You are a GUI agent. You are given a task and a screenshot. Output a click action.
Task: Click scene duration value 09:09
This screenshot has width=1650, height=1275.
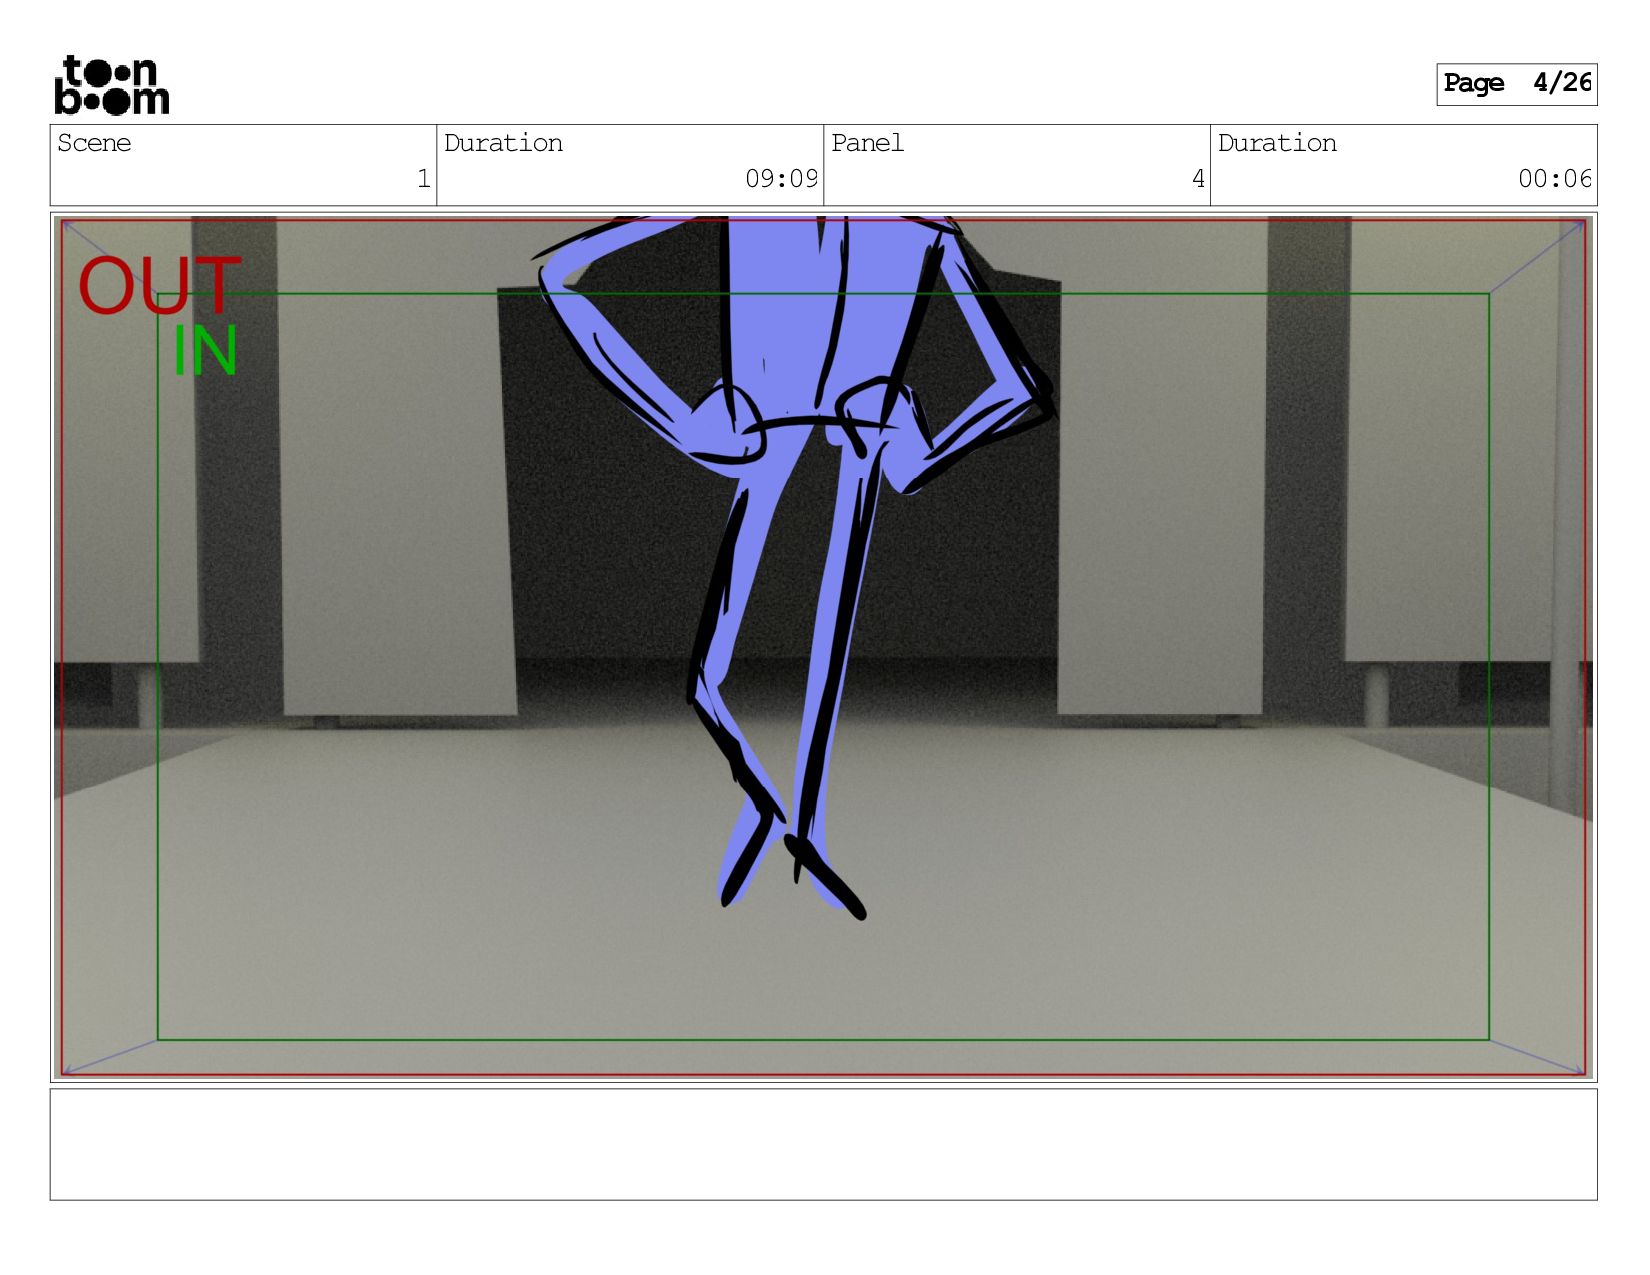point(781,179)
